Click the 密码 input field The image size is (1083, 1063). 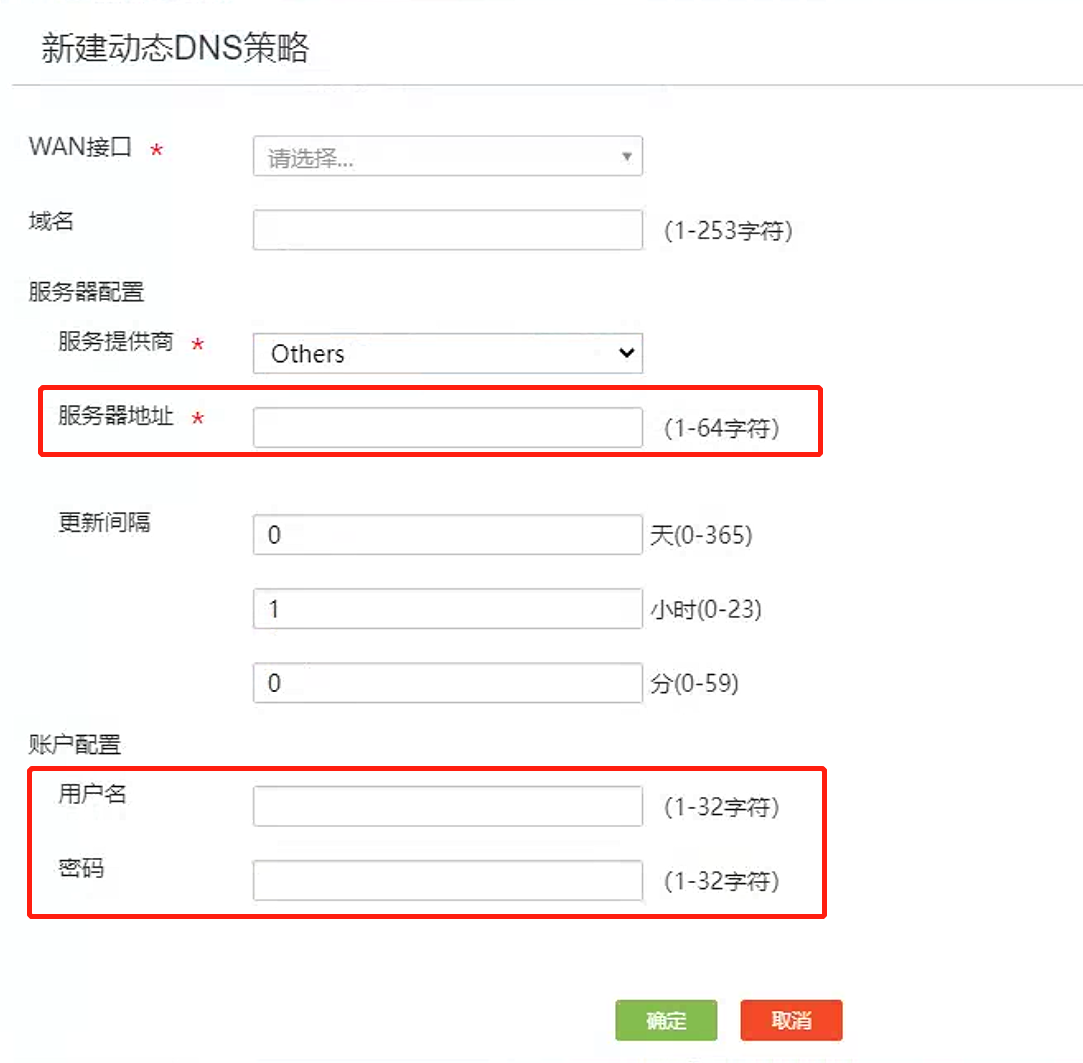(x=447, y=881)
